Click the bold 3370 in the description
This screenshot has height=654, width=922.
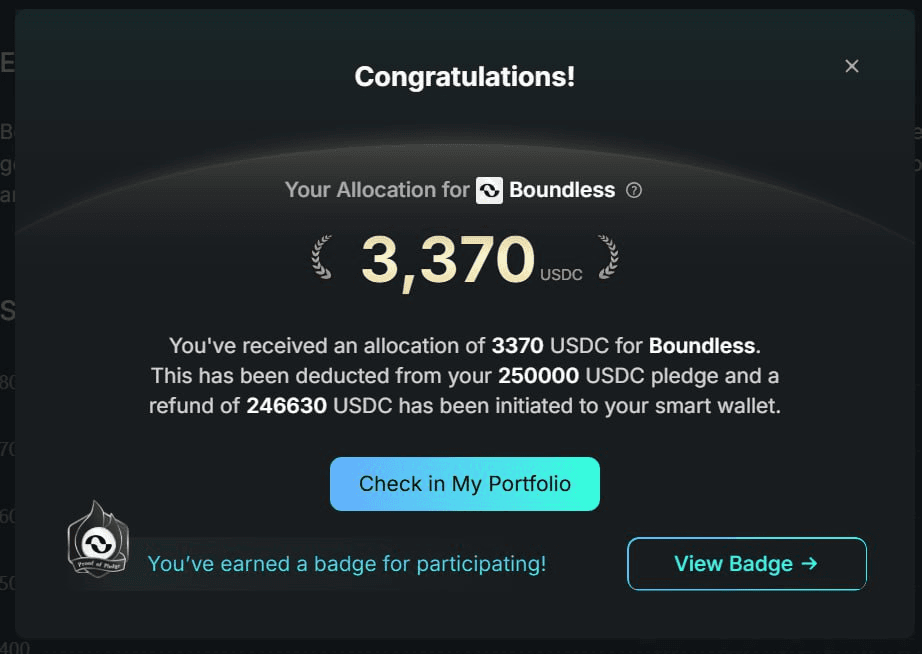[x=517, y=346]
